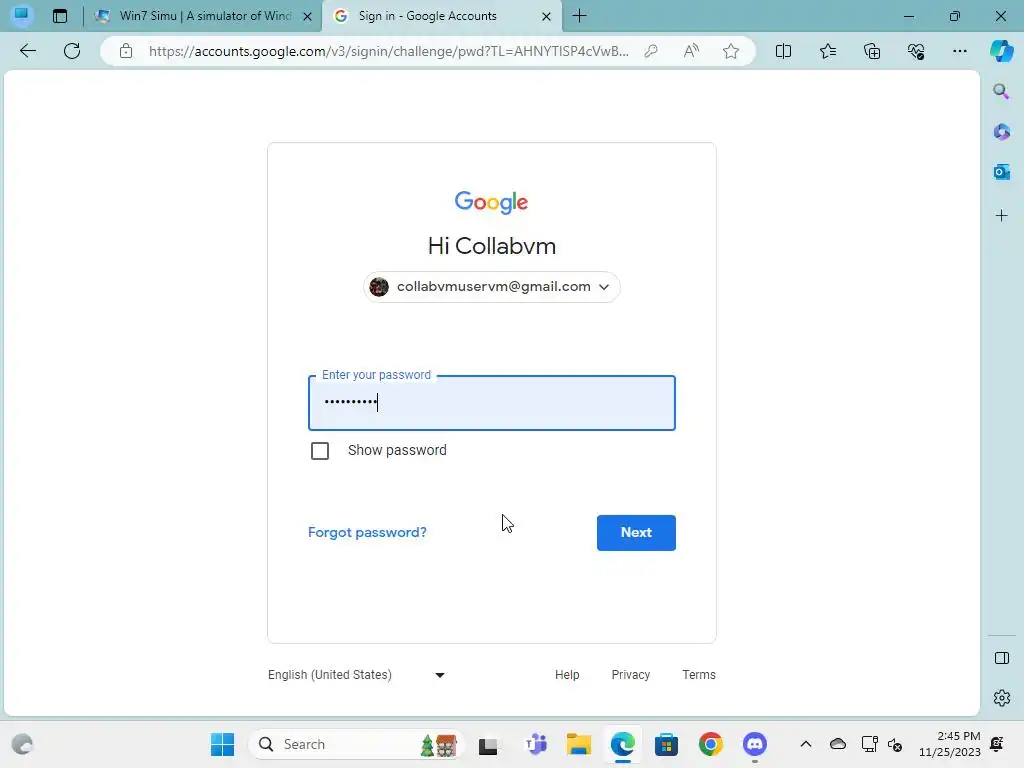Image resolution: width=1024 pixels, height=768 pixels.
Task: Show hidden icons tray chevron
Action: tap(806, 744)
